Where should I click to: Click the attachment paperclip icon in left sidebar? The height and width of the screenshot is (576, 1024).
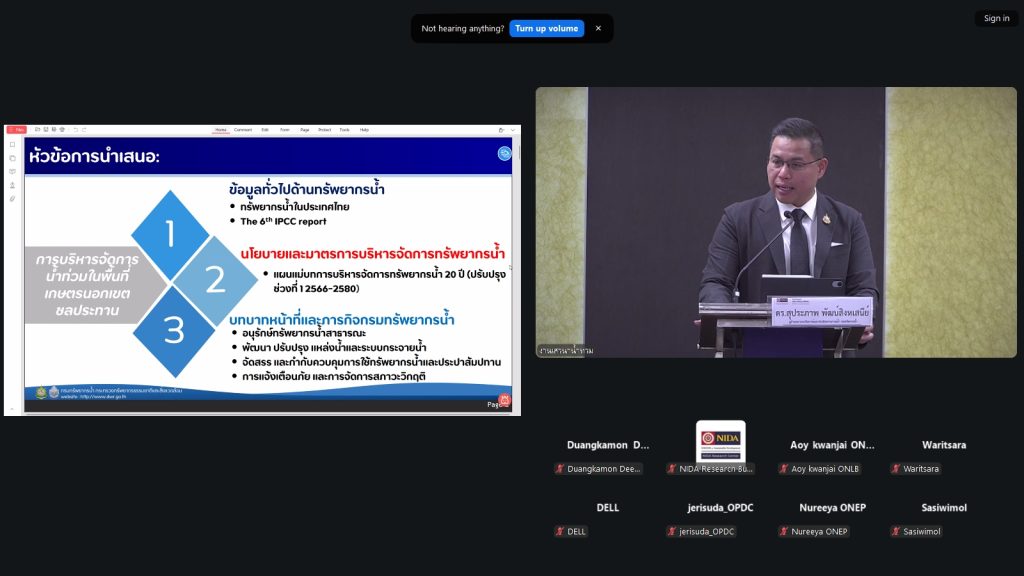click(12, 199)
